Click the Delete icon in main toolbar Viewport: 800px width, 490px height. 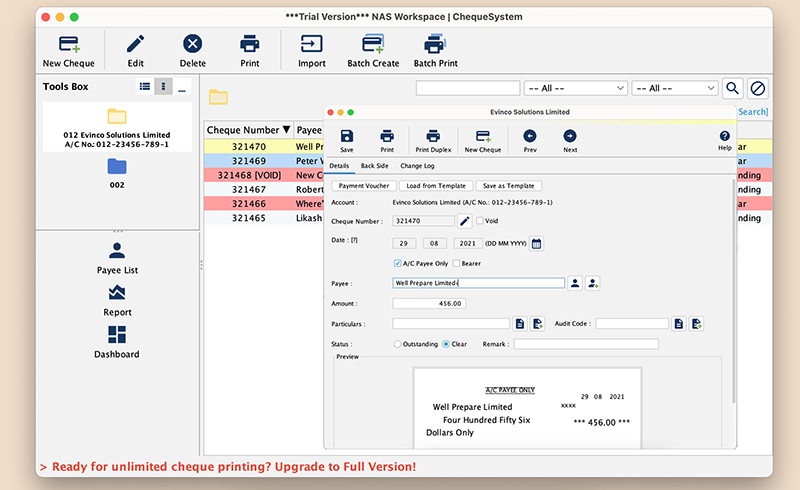coord(193,44)
